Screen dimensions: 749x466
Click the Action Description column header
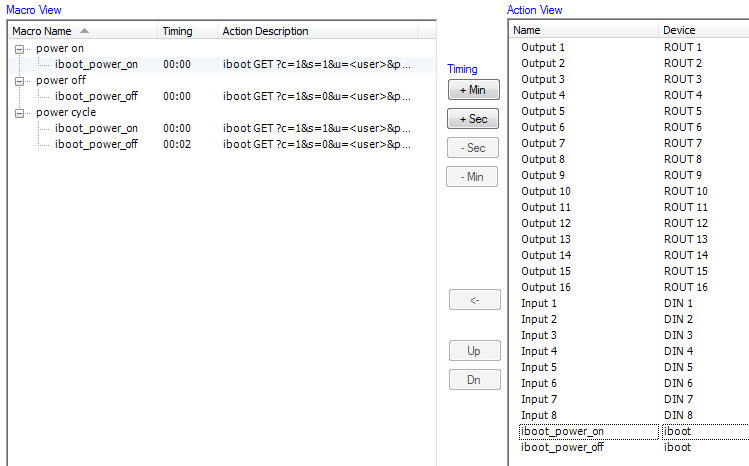(317, 31)
